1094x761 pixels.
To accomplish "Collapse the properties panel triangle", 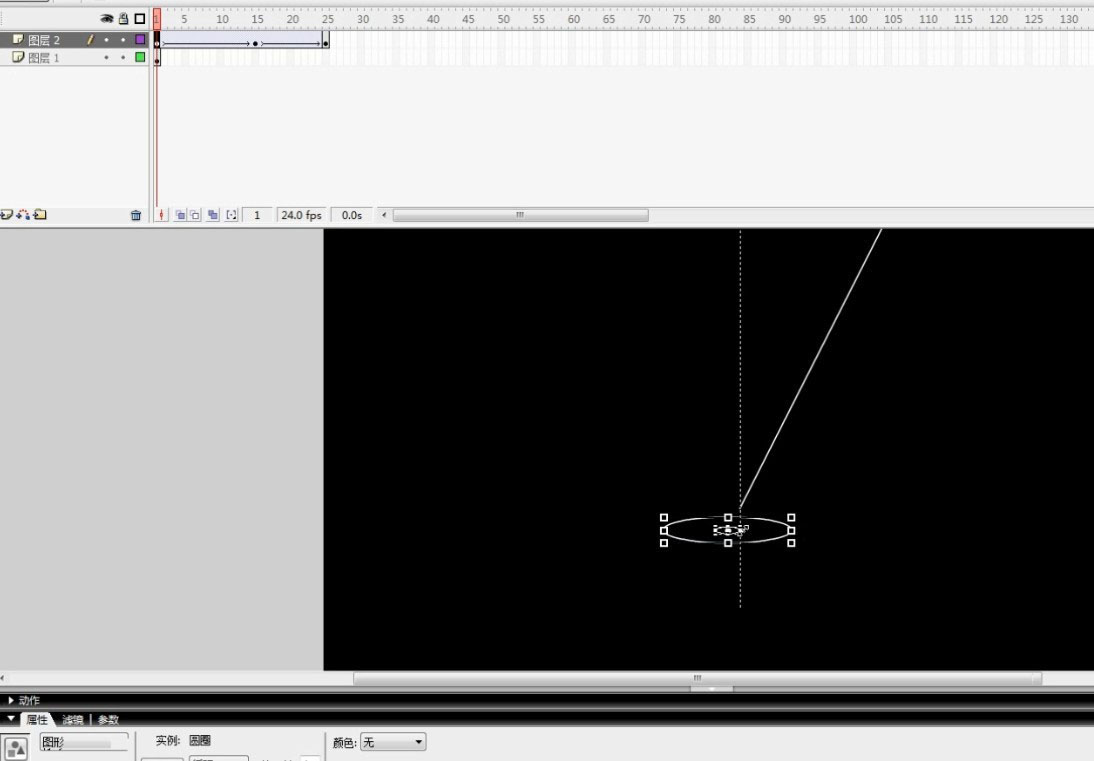I will click(x=11, y=718).
